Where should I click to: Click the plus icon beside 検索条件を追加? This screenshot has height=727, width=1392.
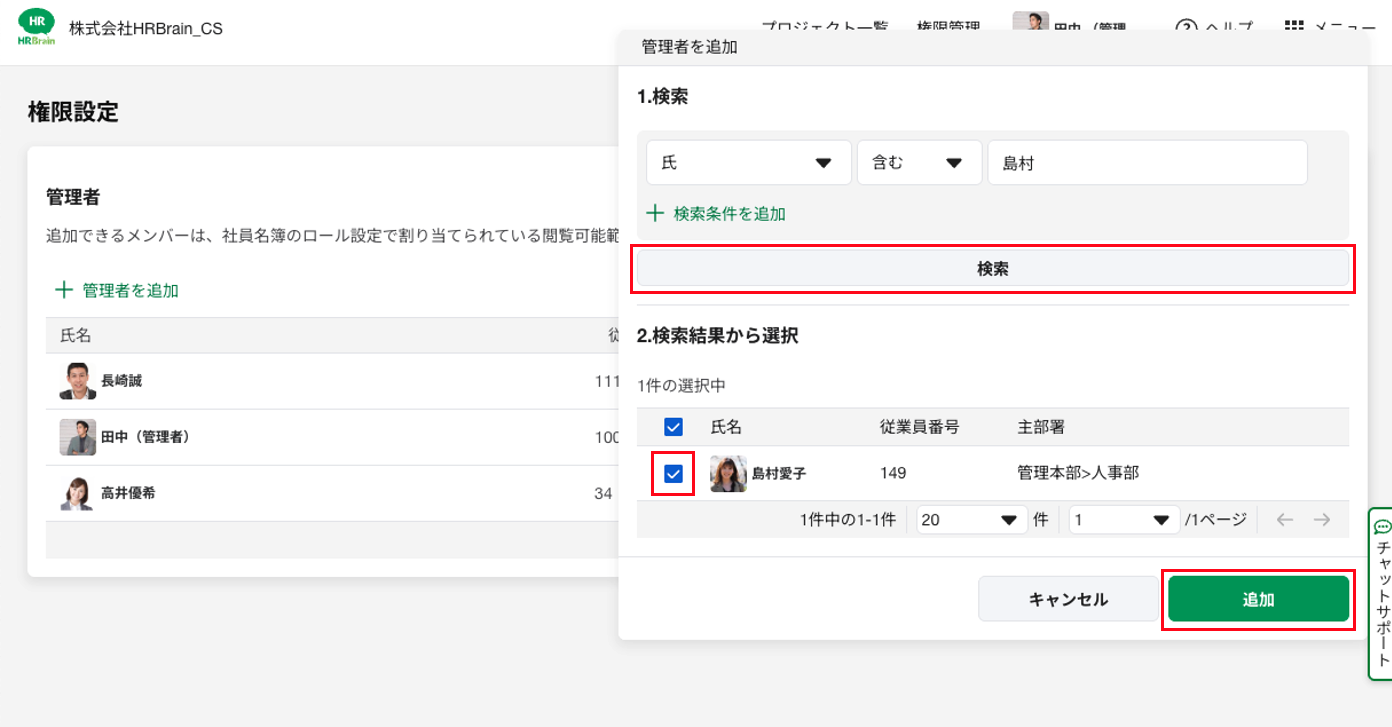click(655, 213)
